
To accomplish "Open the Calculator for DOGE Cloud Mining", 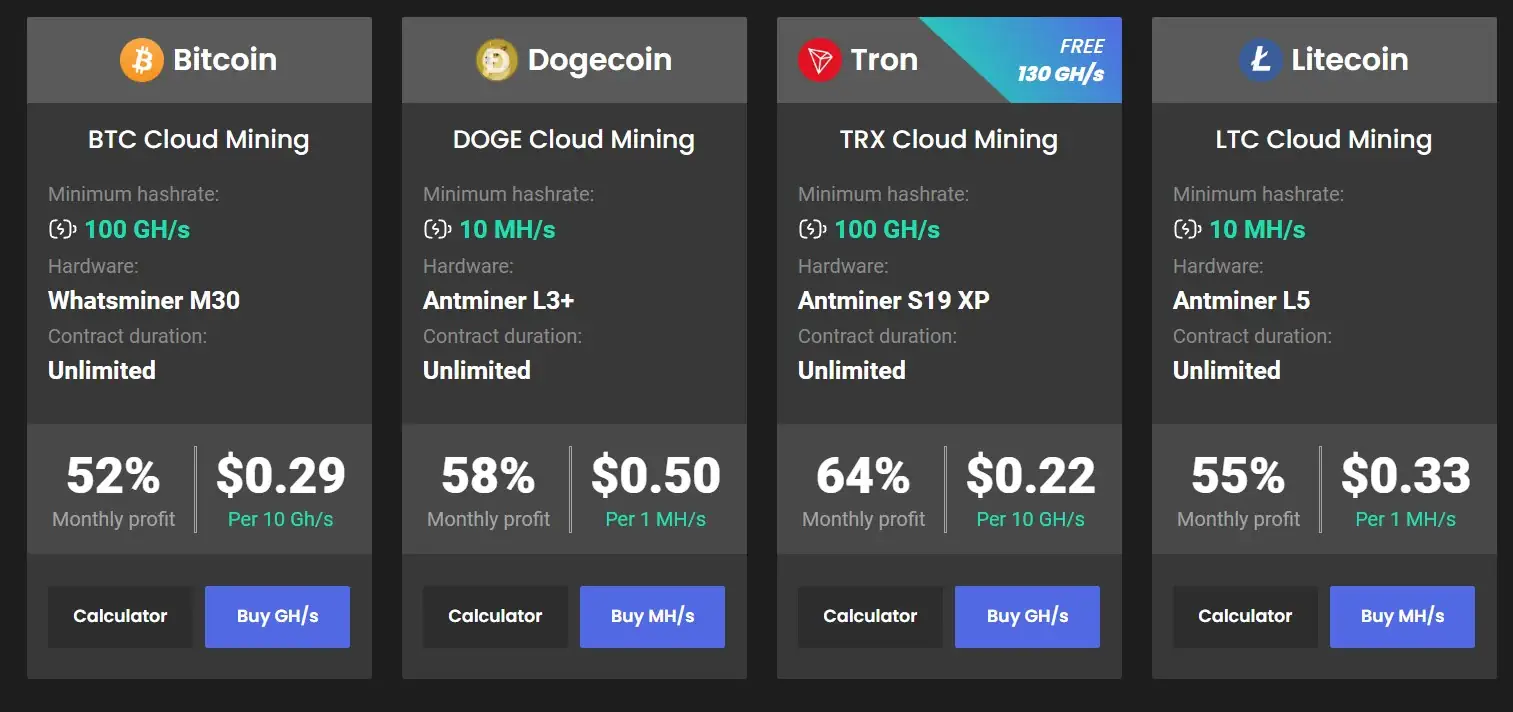I will tap(495, 616).
